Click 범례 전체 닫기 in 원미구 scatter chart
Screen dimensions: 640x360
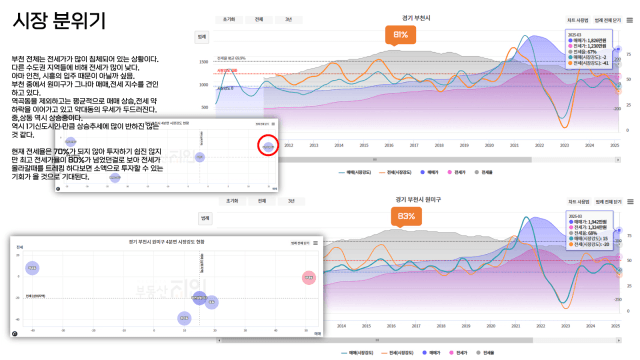pyautogui.click(x=300, y=243)
